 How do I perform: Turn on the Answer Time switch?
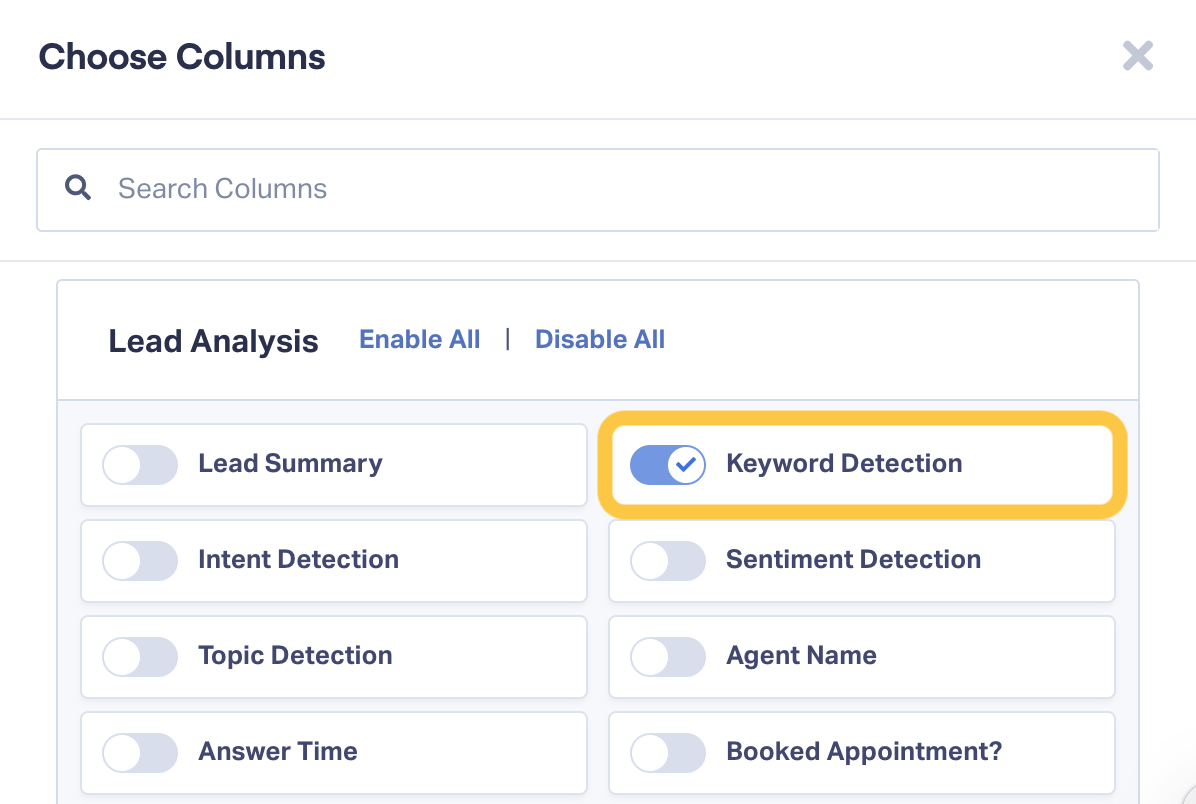pos(140,753)
